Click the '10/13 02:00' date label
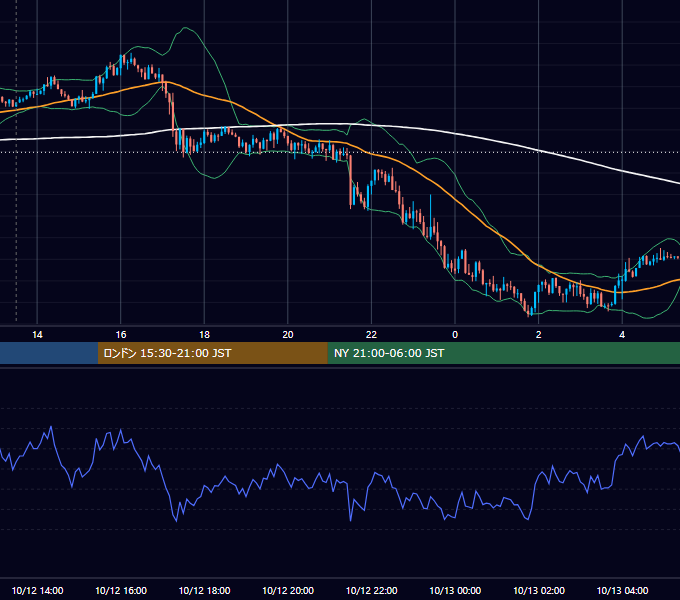Image resolution: width=680 pixels, height=600 pixels. pos(539,590)
